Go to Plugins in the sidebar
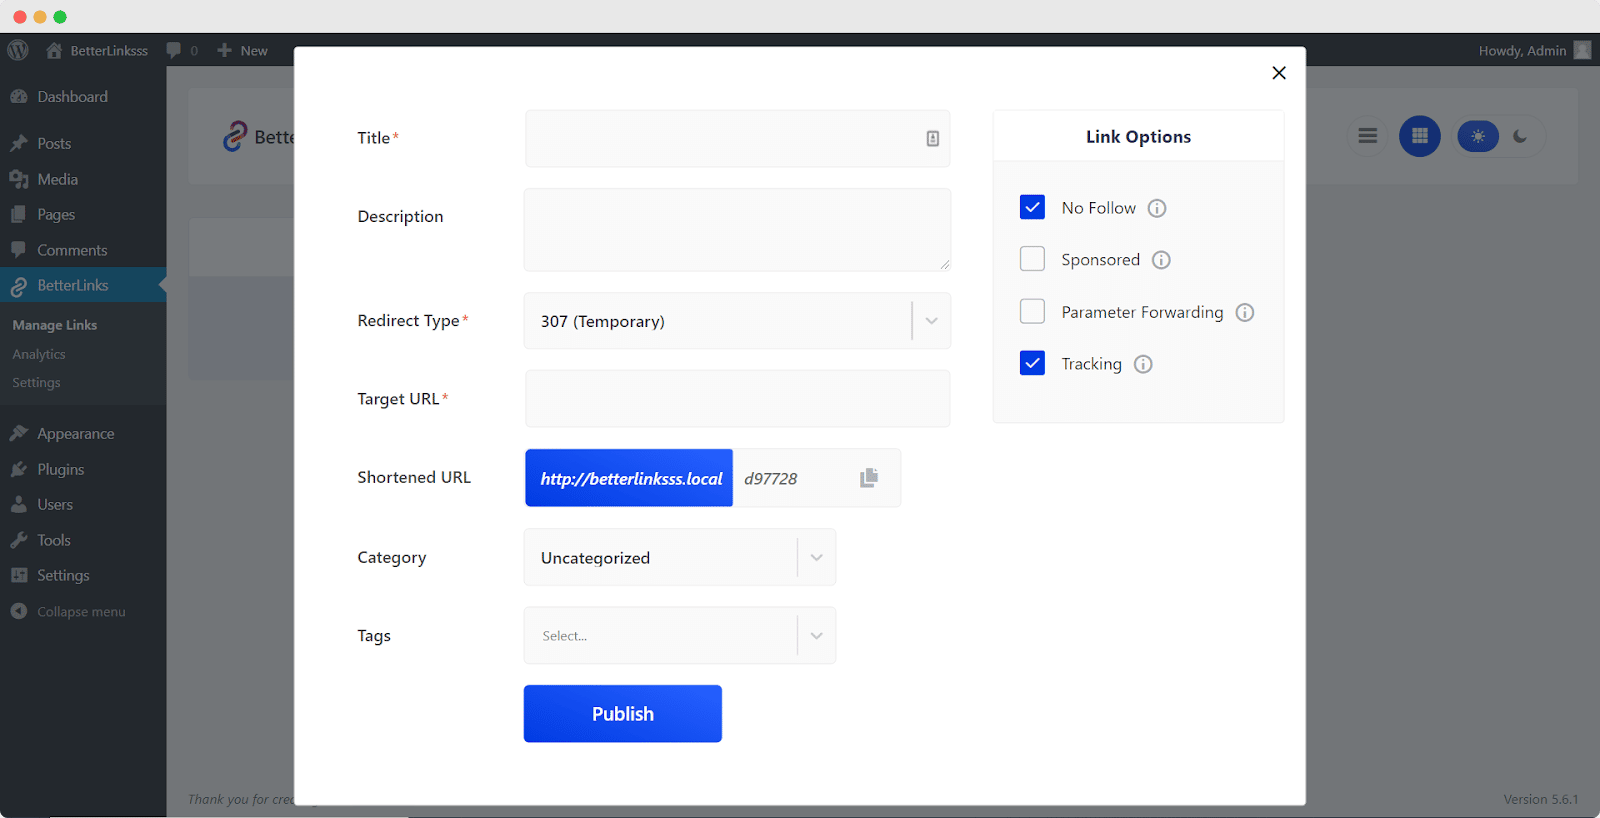The height and width of the screenshot is (818, 1600). pyautogui.click(x=60, y=469)
